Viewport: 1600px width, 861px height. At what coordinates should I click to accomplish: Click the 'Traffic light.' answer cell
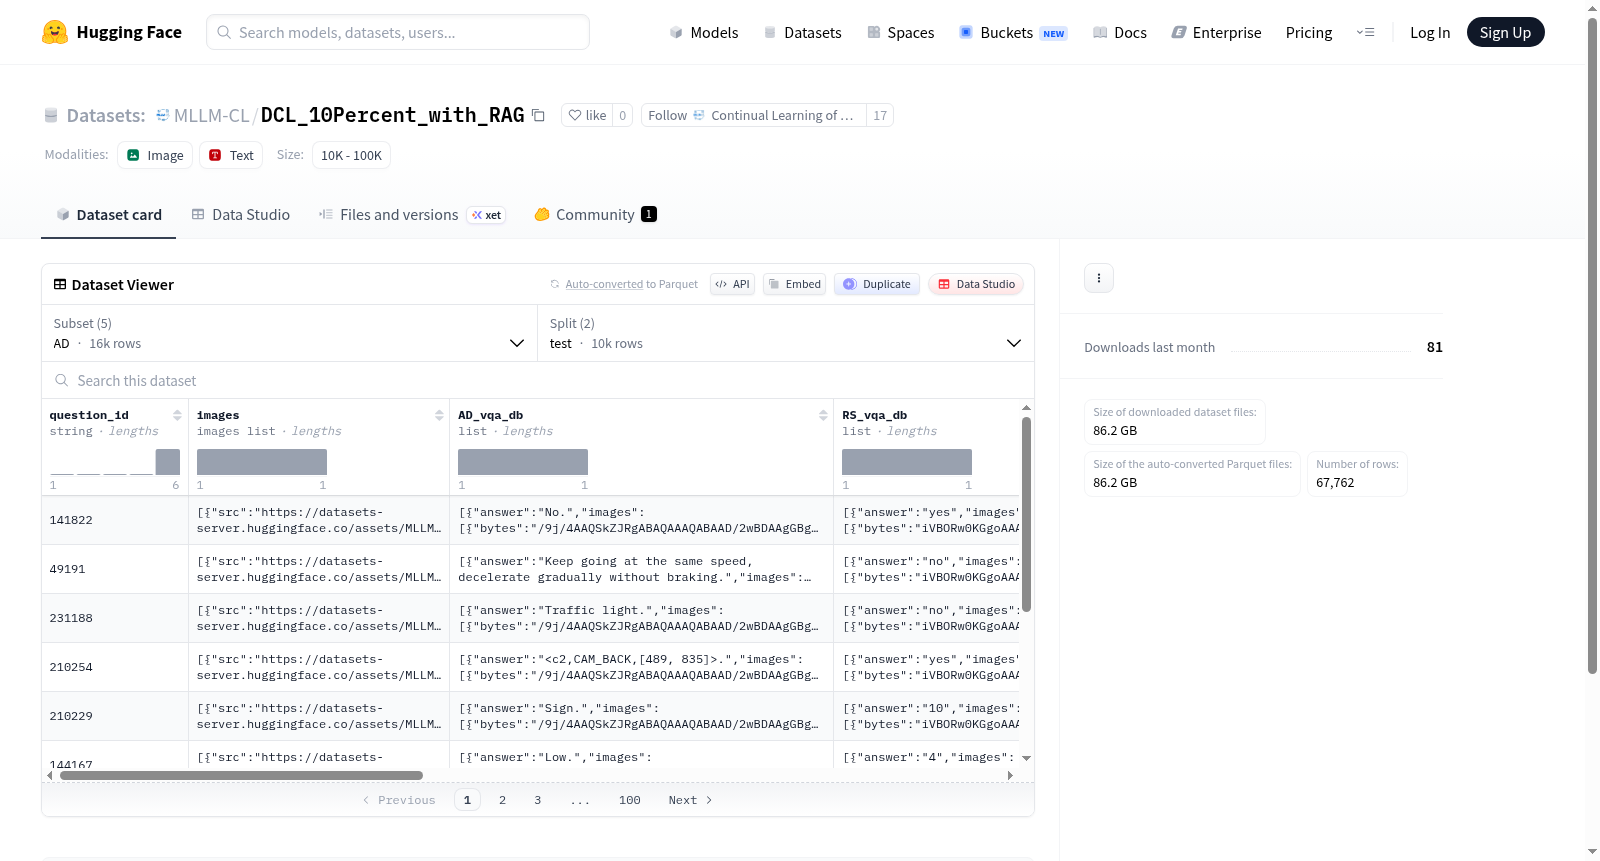point(642,618)
